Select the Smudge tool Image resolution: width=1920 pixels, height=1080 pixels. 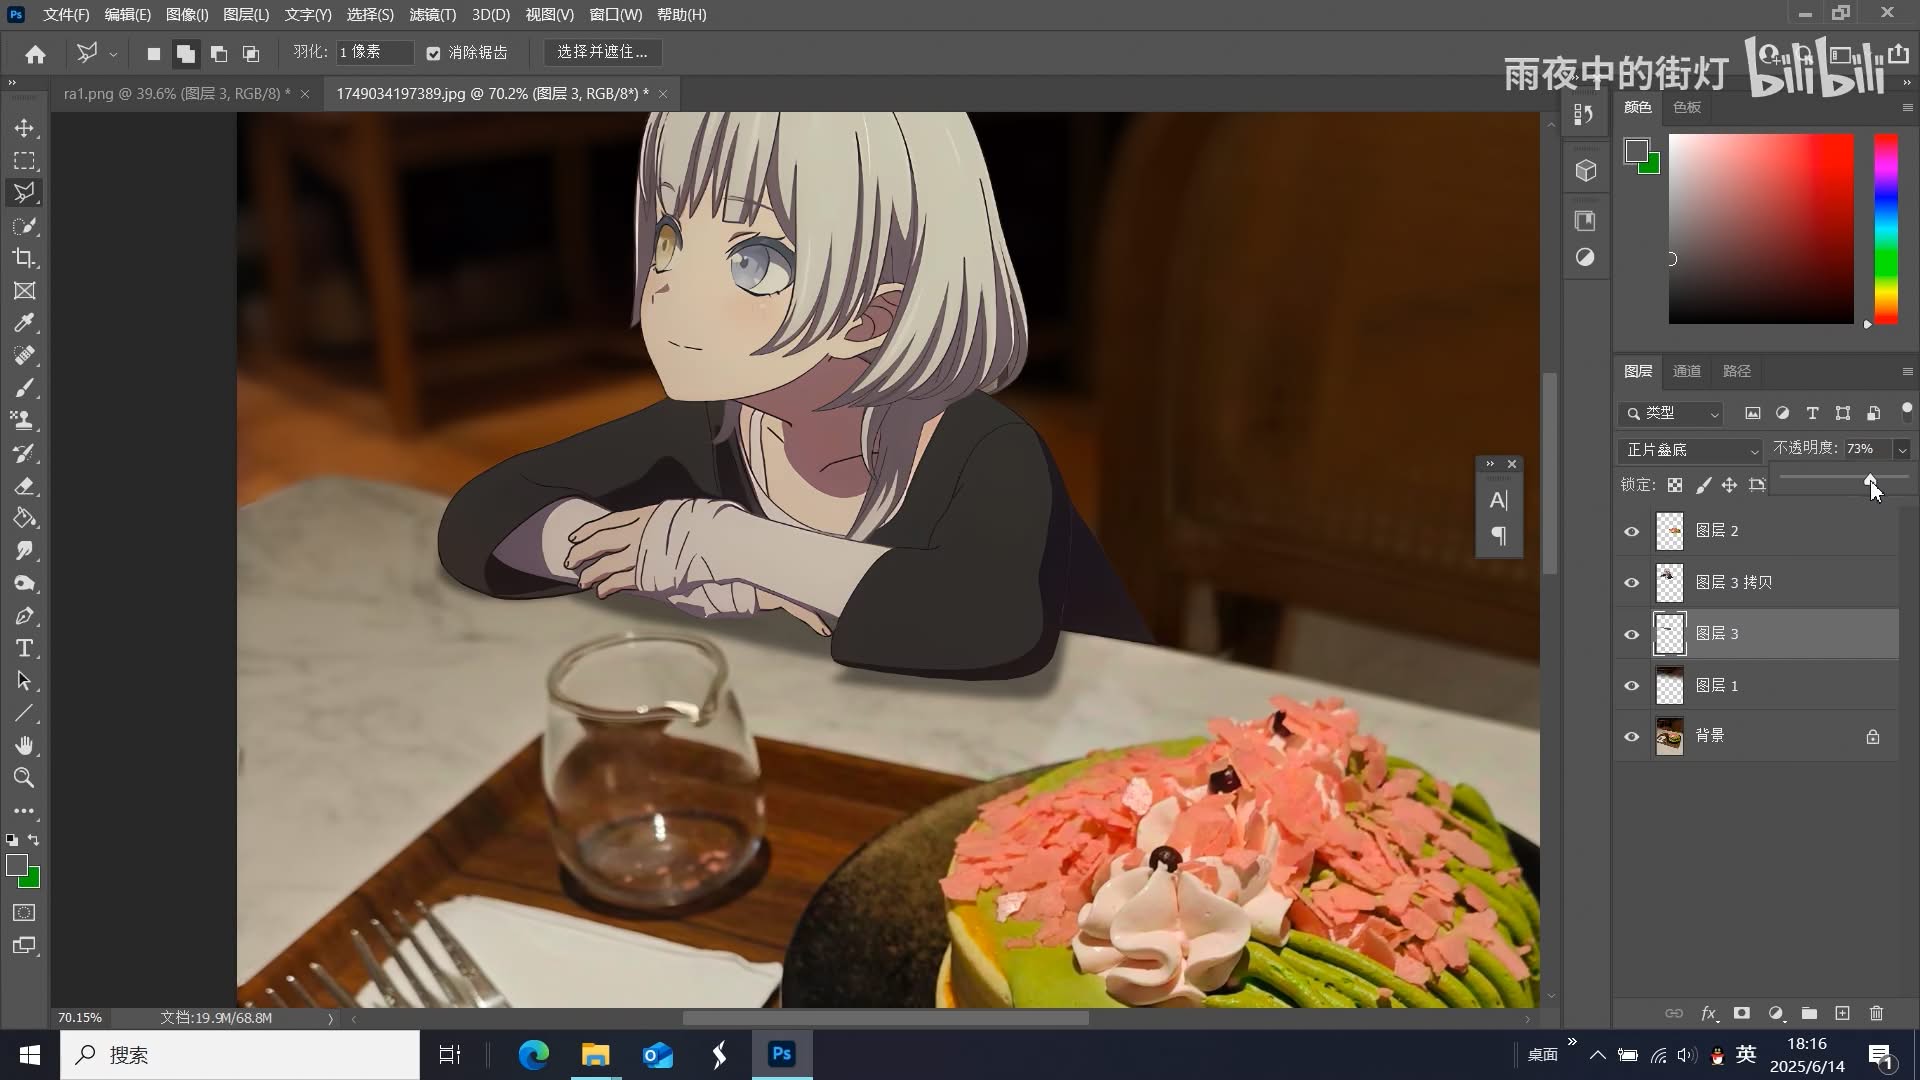coord(24,551)
